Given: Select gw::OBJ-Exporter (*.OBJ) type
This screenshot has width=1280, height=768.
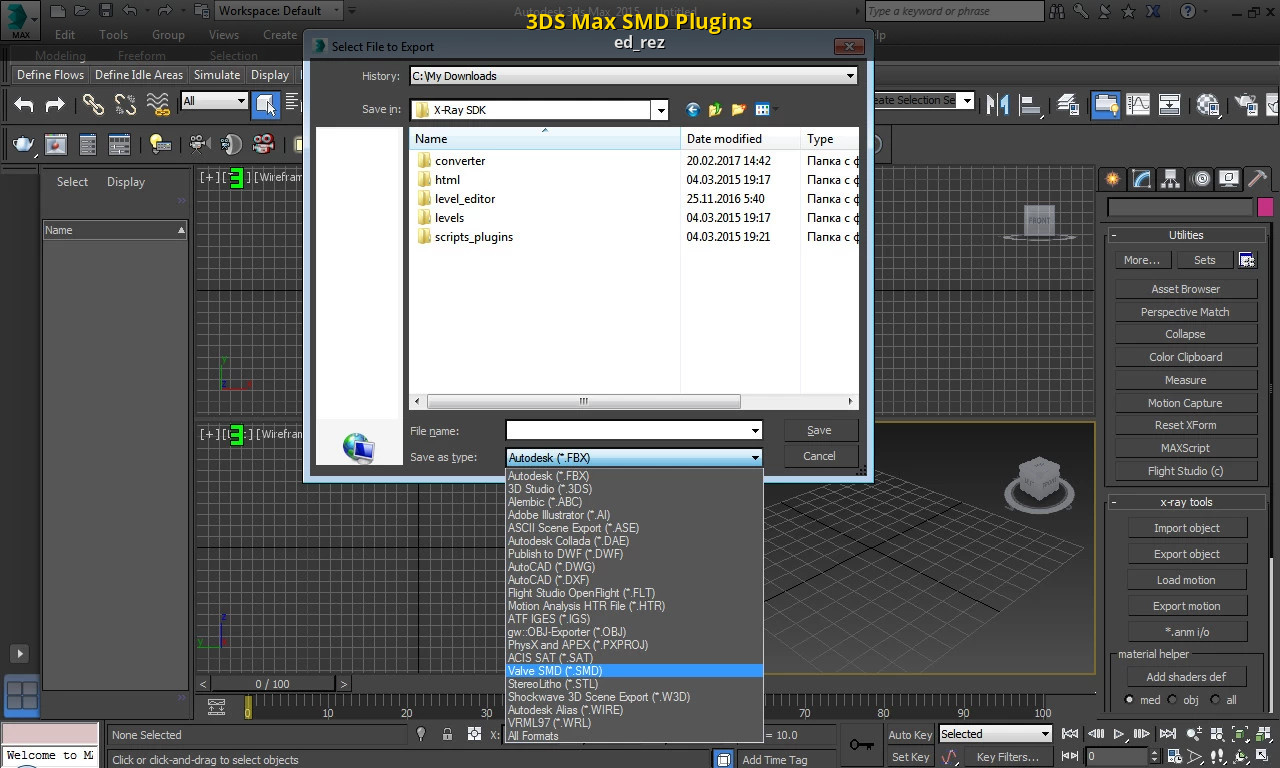Looking at the screenshot, I should (634, 632).
